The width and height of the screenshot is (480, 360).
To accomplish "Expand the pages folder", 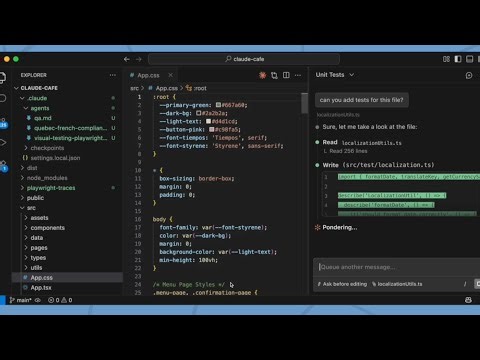I will 26,248.
